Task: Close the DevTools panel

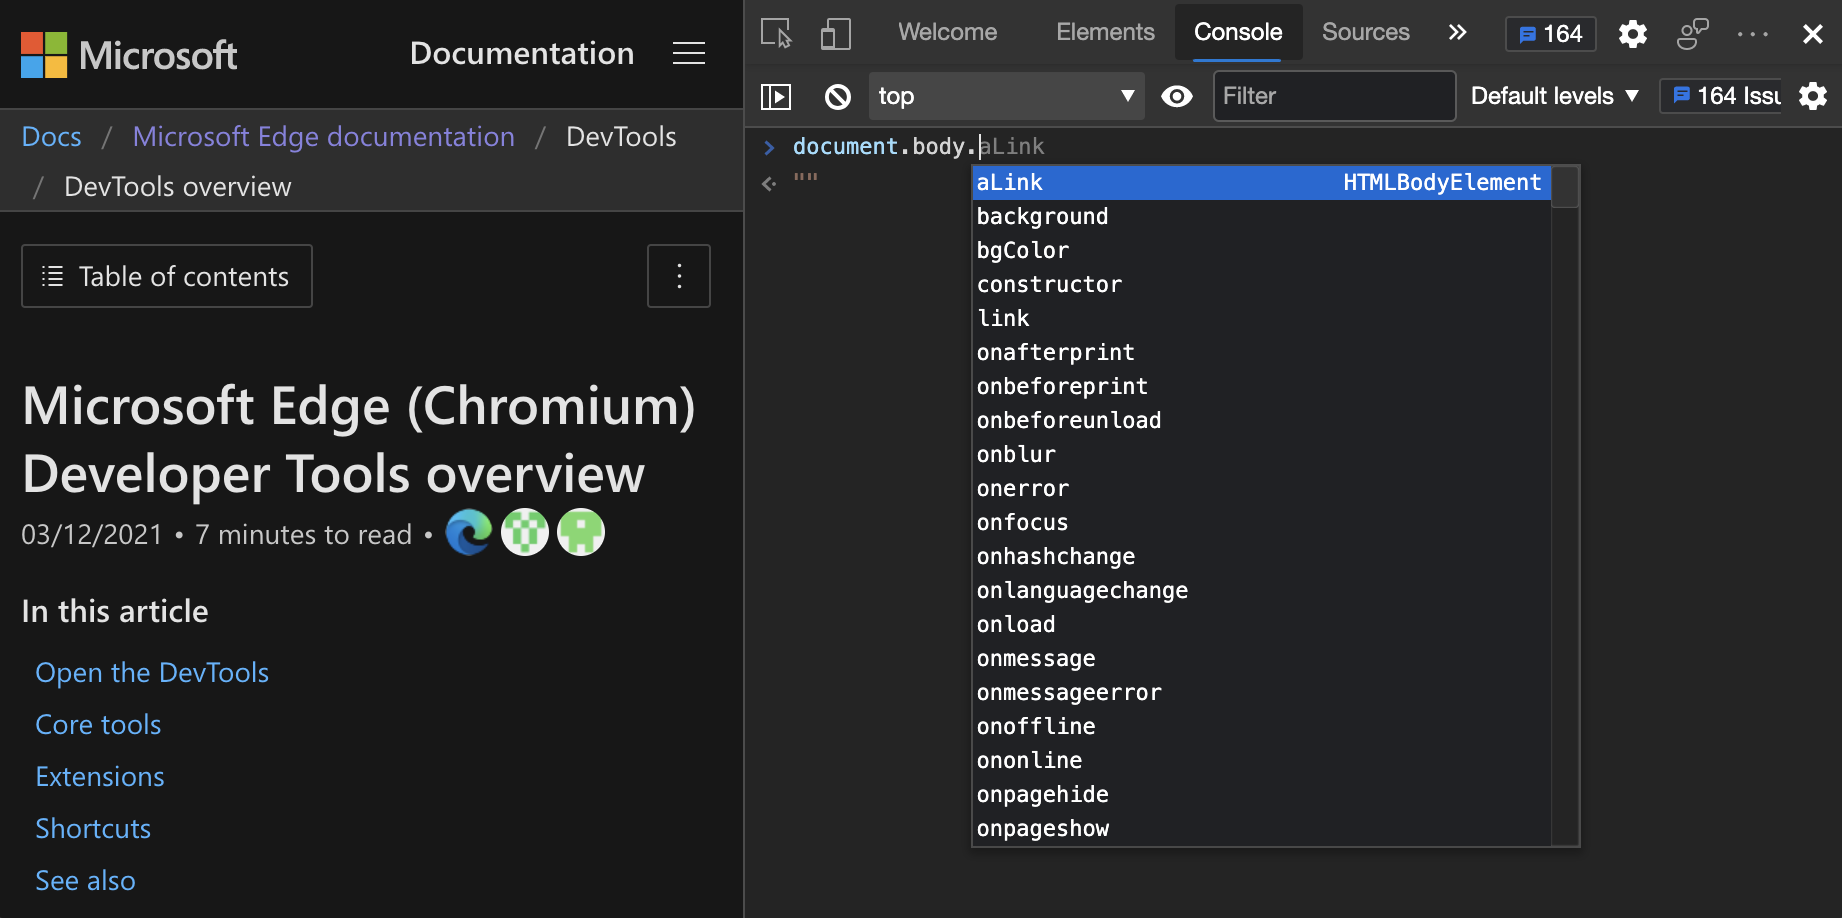Action: tap(1812, 34)
